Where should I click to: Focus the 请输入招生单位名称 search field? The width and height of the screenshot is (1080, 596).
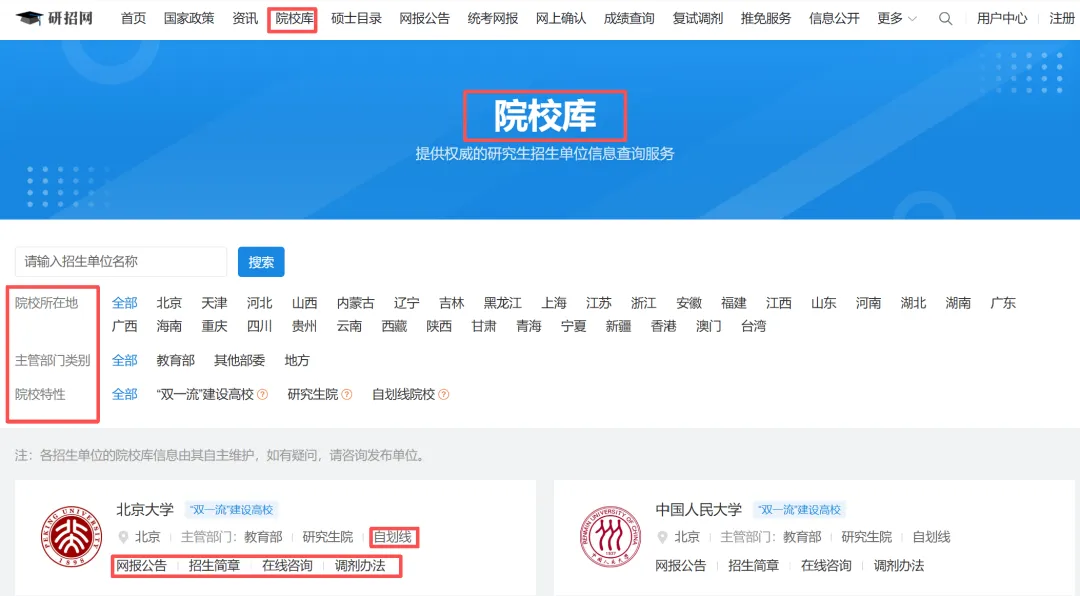point(121,262)
